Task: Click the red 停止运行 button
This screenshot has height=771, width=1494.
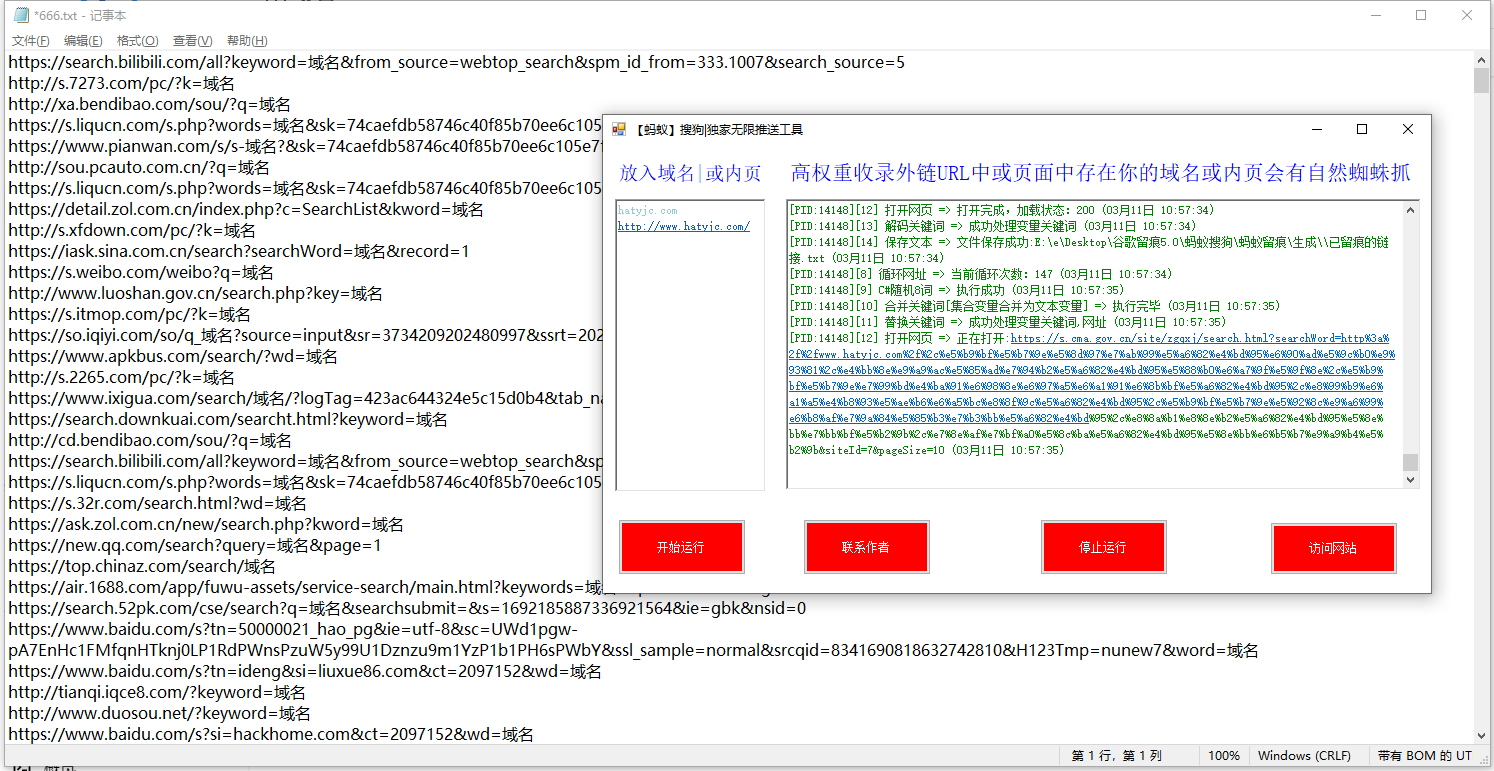Action: click(x=1103, y=547)
